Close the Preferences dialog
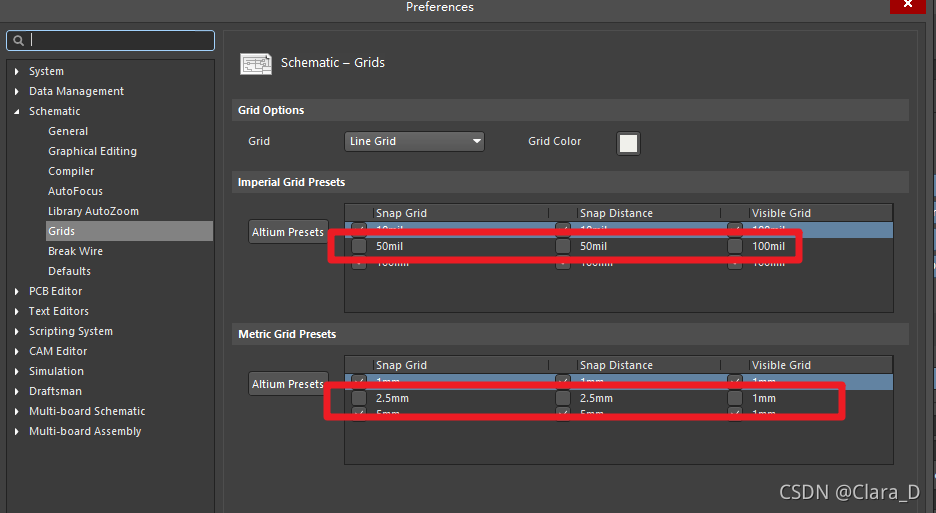The image size is (936, 513). (907, 6)
